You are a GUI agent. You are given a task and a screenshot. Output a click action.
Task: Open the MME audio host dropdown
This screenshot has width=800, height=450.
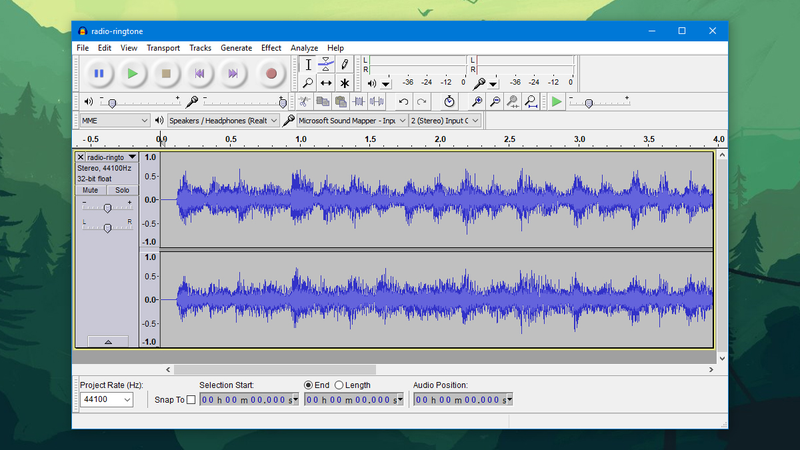[114, 120]
